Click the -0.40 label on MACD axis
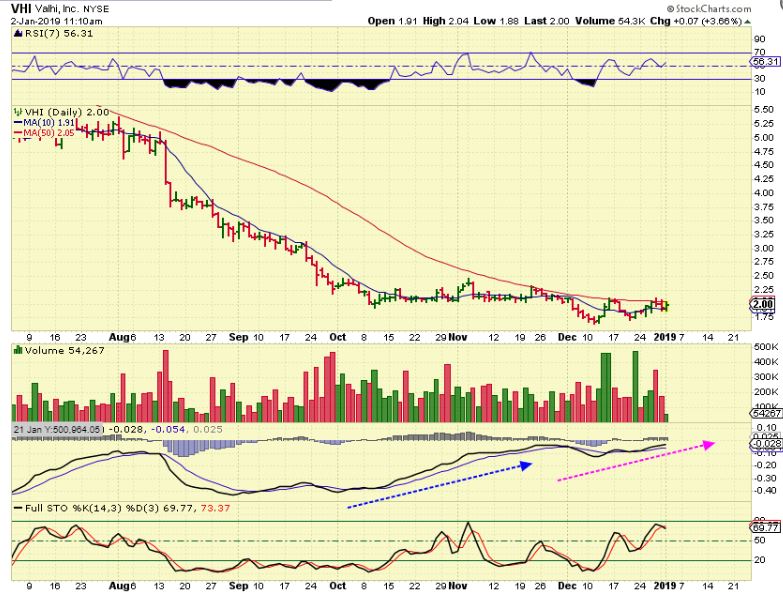 766,490
